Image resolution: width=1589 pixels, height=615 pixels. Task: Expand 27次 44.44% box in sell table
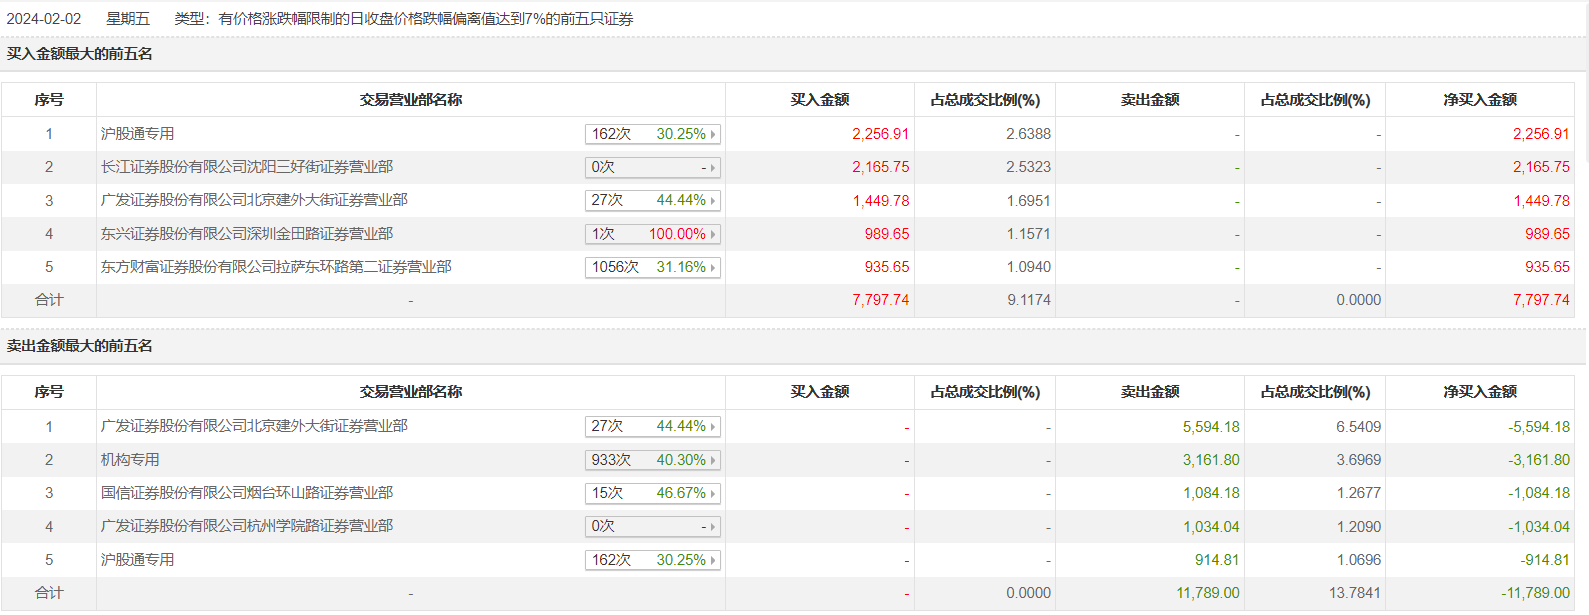(652, 426)
